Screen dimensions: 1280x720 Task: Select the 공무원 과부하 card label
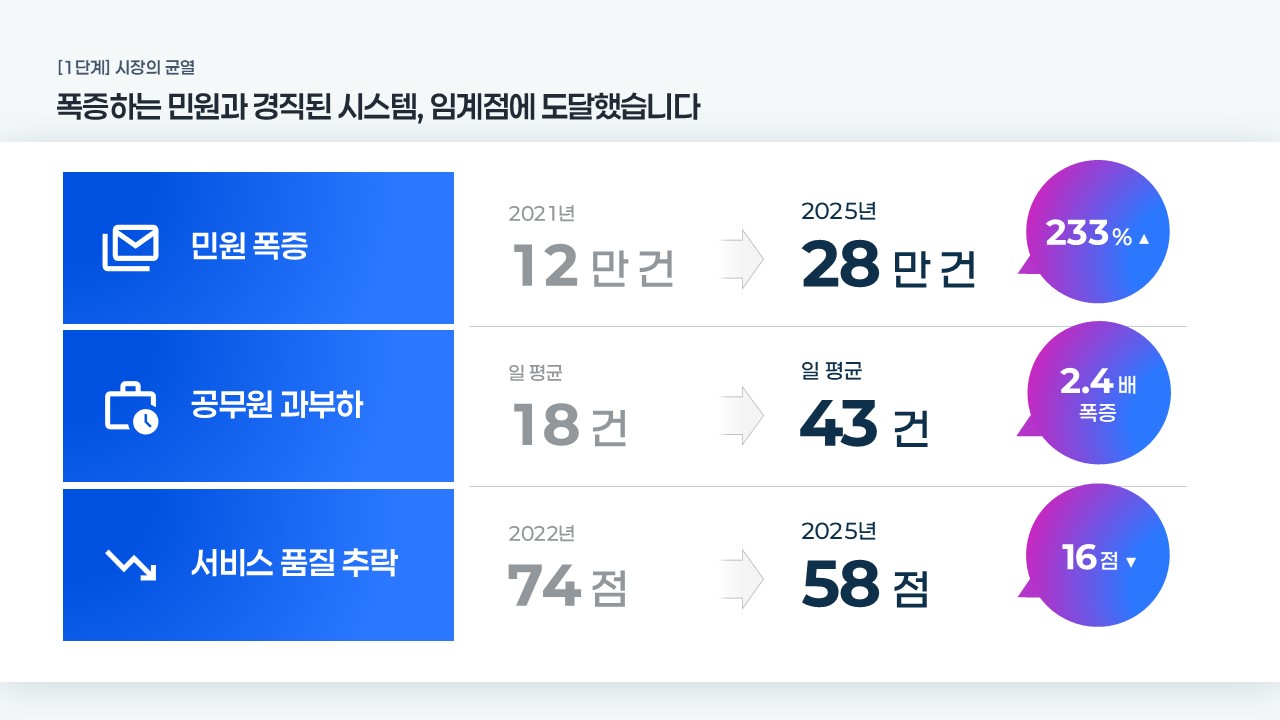pos(277,407)
